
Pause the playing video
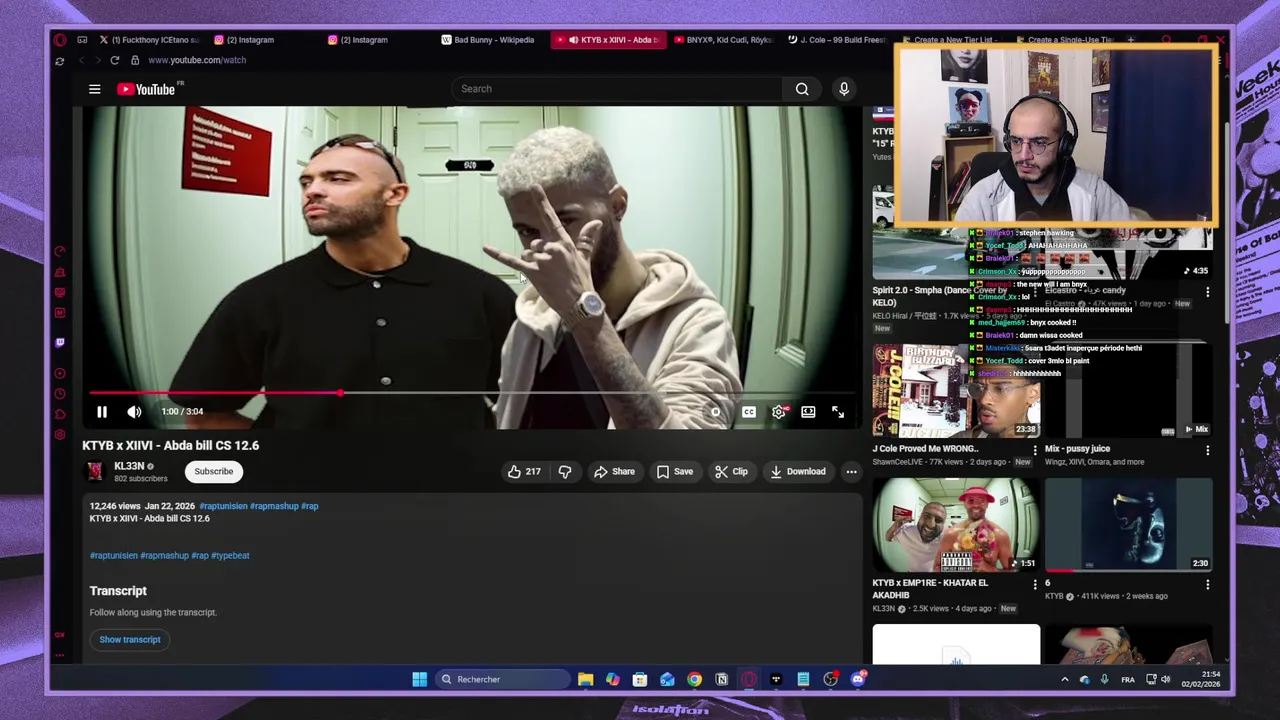pos(102,411)
